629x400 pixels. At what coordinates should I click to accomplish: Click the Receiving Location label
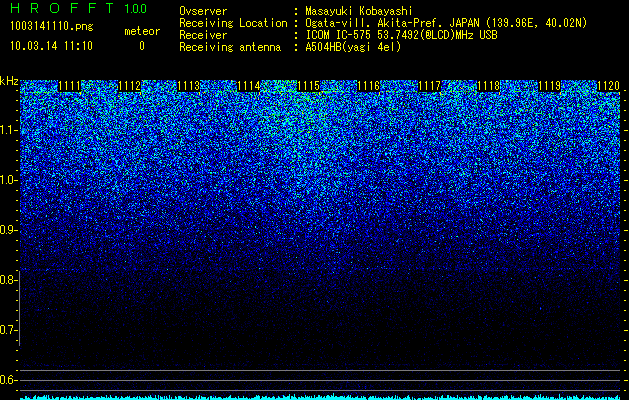tap(233, 23)
